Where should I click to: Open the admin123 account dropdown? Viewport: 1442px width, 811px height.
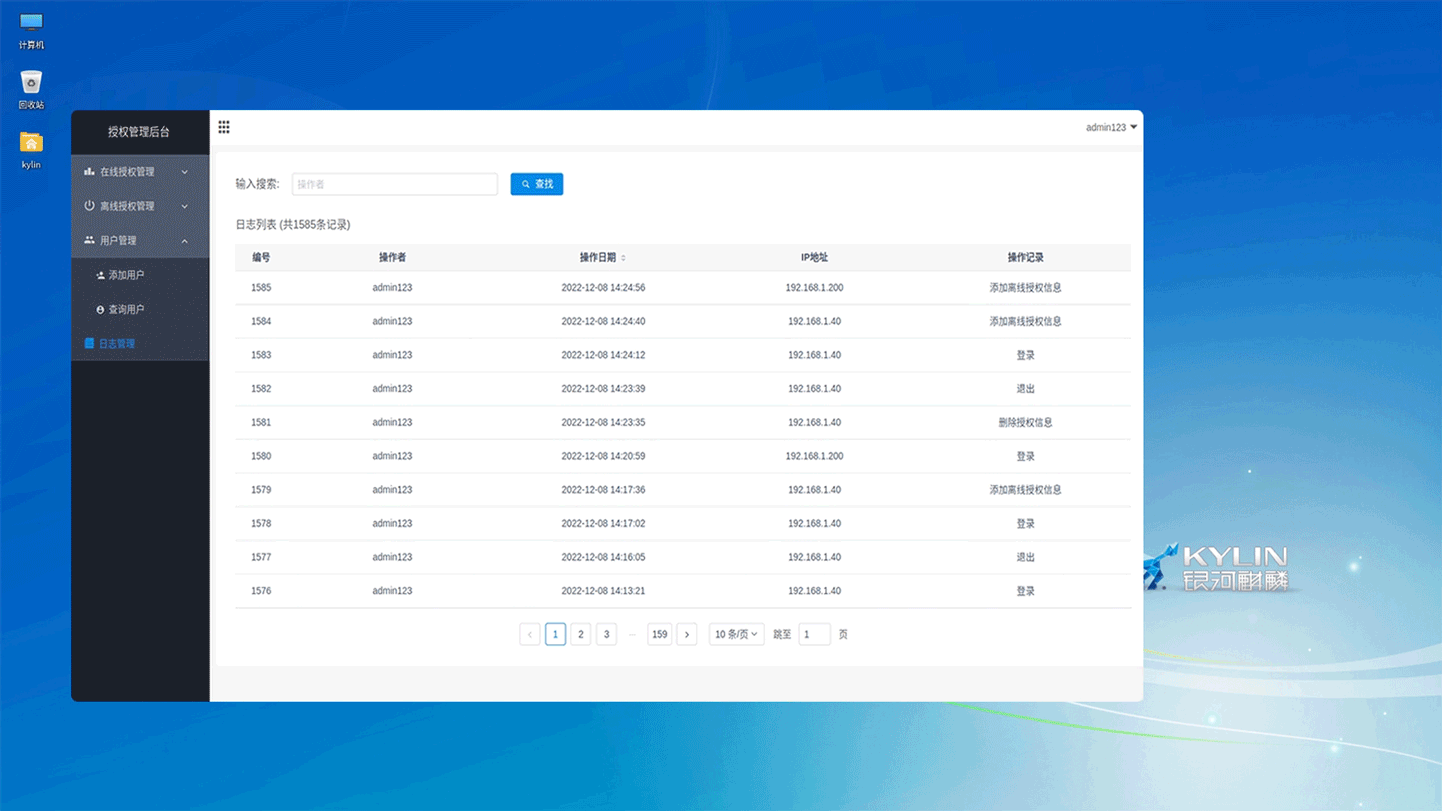pyautogui.click(x=1112, y=128)
